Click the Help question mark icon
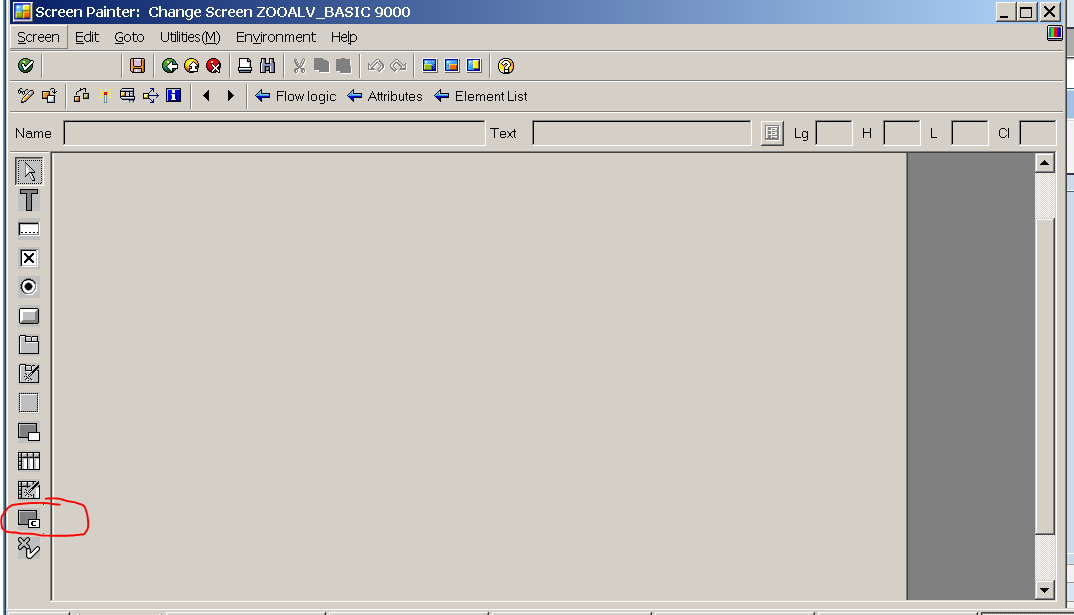Viewport: 1074px width, 615px height. pyautogui.click(x=505, y=65)
